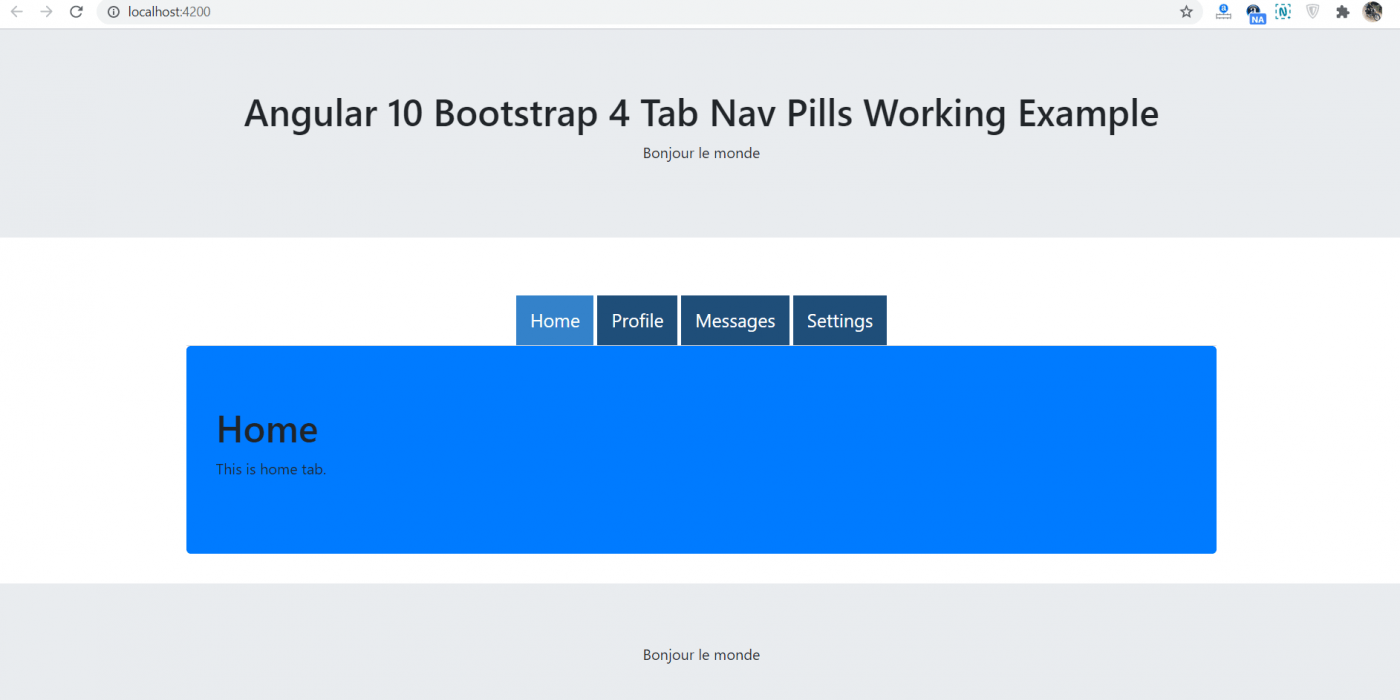This screenshot has width=1400, height=700.
Task: Open the Chrome profile avatar
Action: coord(1374,12)
